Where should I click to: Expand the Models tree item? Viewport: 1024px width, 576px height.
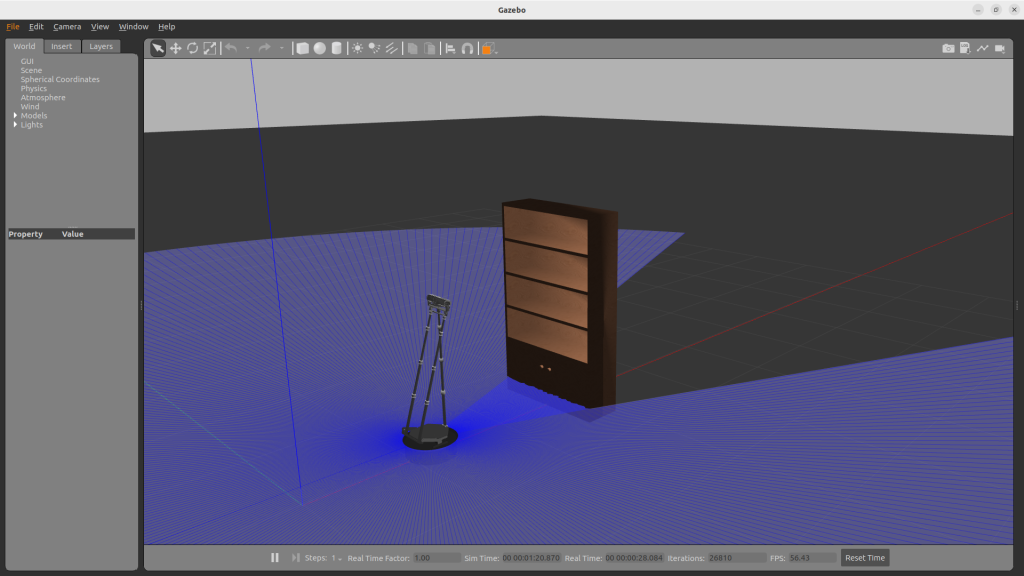(15, 116)
